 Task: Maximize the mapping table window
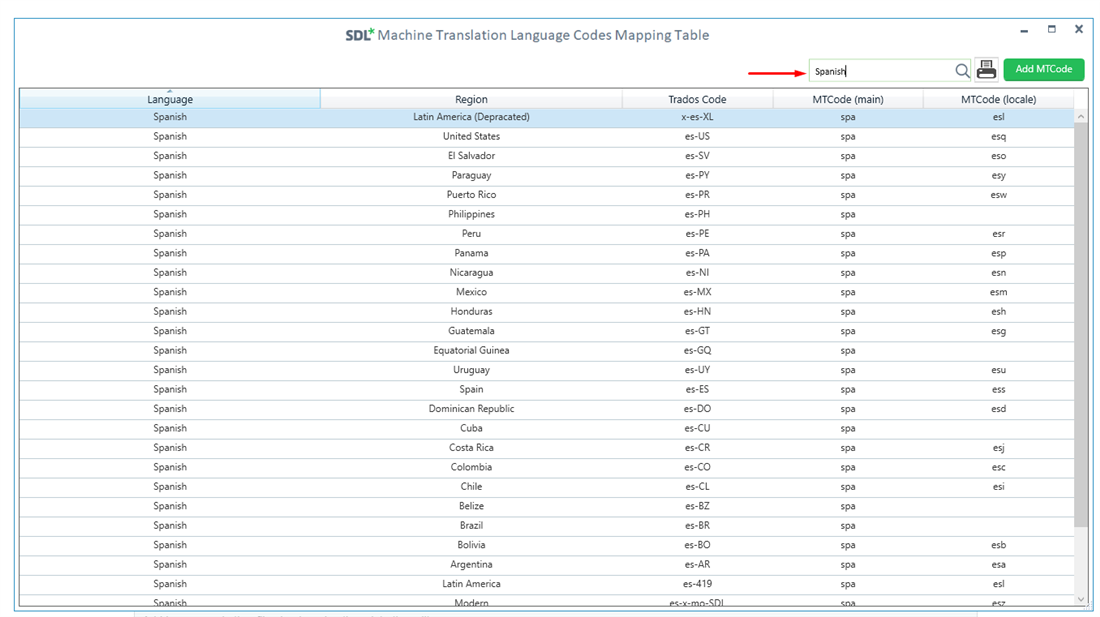[1052, 29]
